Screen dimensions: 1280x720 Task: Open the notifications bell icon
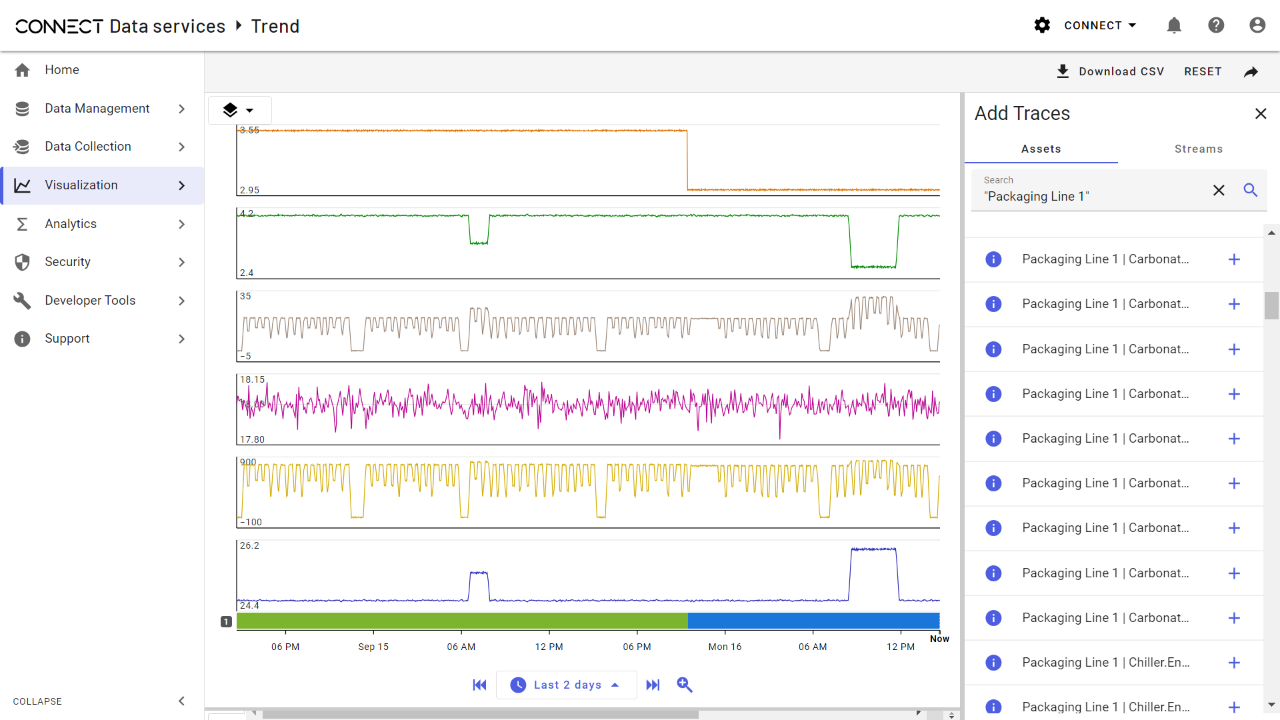click(x=1174, y=26)
